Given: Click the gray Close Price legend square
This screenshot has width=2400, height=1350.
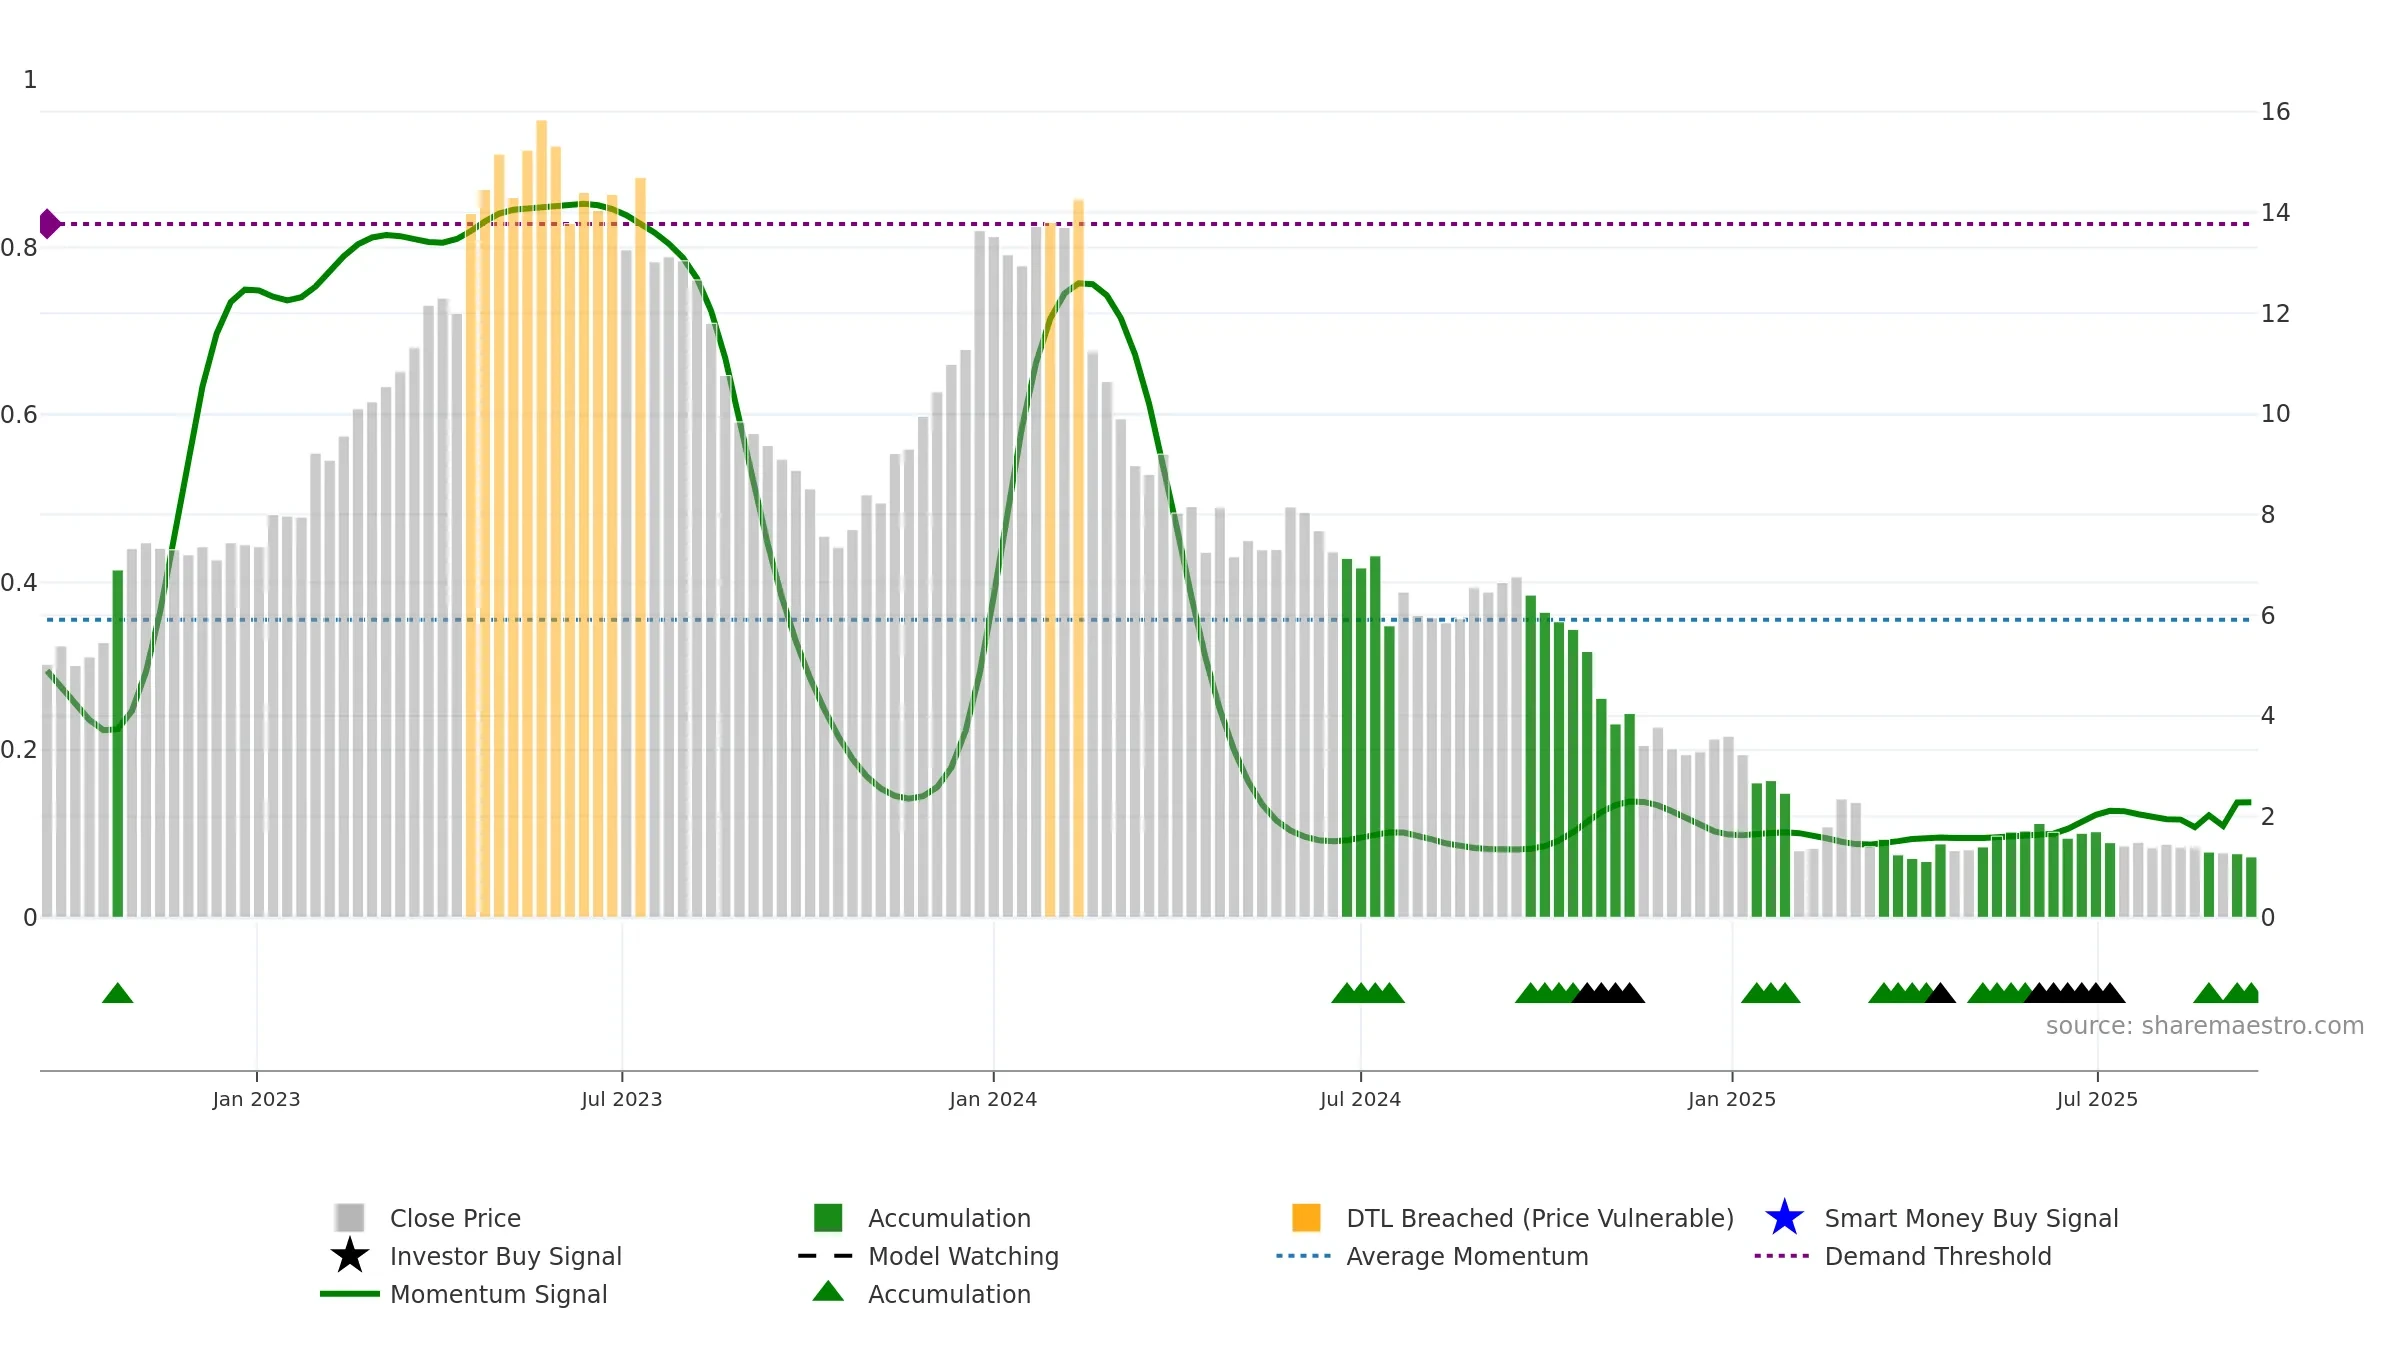Looking at the screenshot, I should (x=350, y=1217).
